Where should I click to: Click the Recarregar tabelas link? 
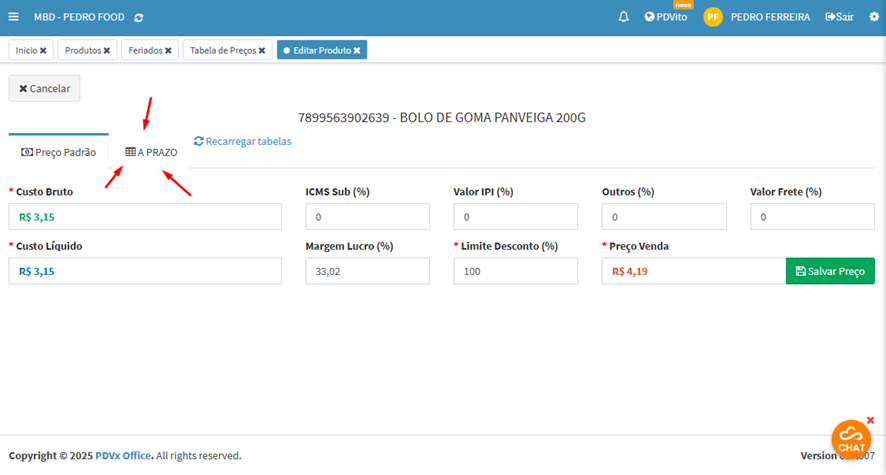coord(243,141)
